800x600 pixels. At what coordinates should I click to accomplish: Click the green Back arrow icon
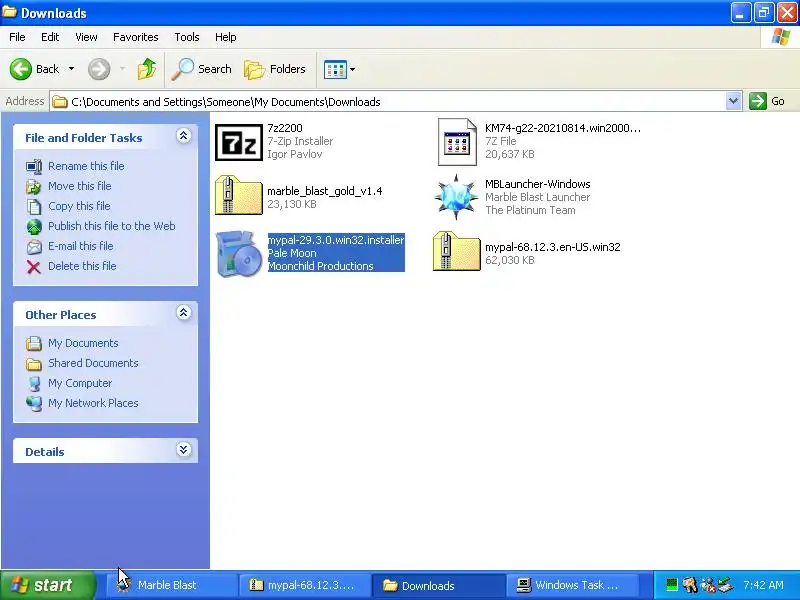click(x=21, y=69)
